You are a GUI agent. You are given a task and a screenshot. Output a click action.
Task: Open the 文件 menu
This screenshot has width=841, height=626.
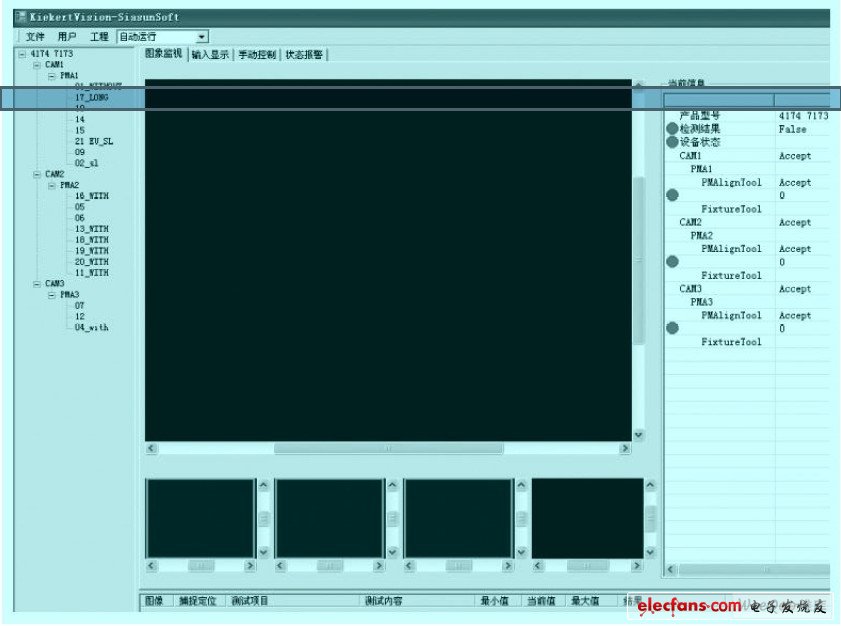click(35, 37)
